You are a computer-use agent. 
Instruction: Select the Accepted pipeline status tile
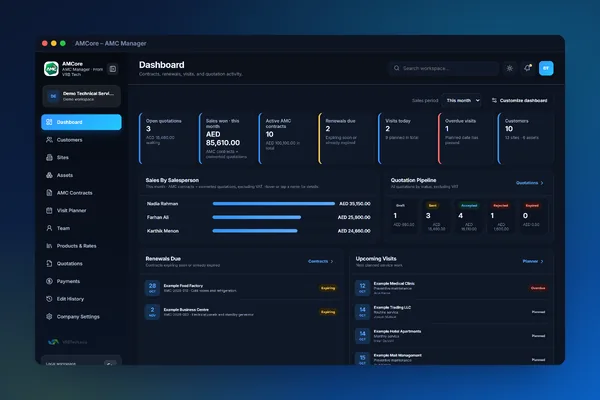468,216
